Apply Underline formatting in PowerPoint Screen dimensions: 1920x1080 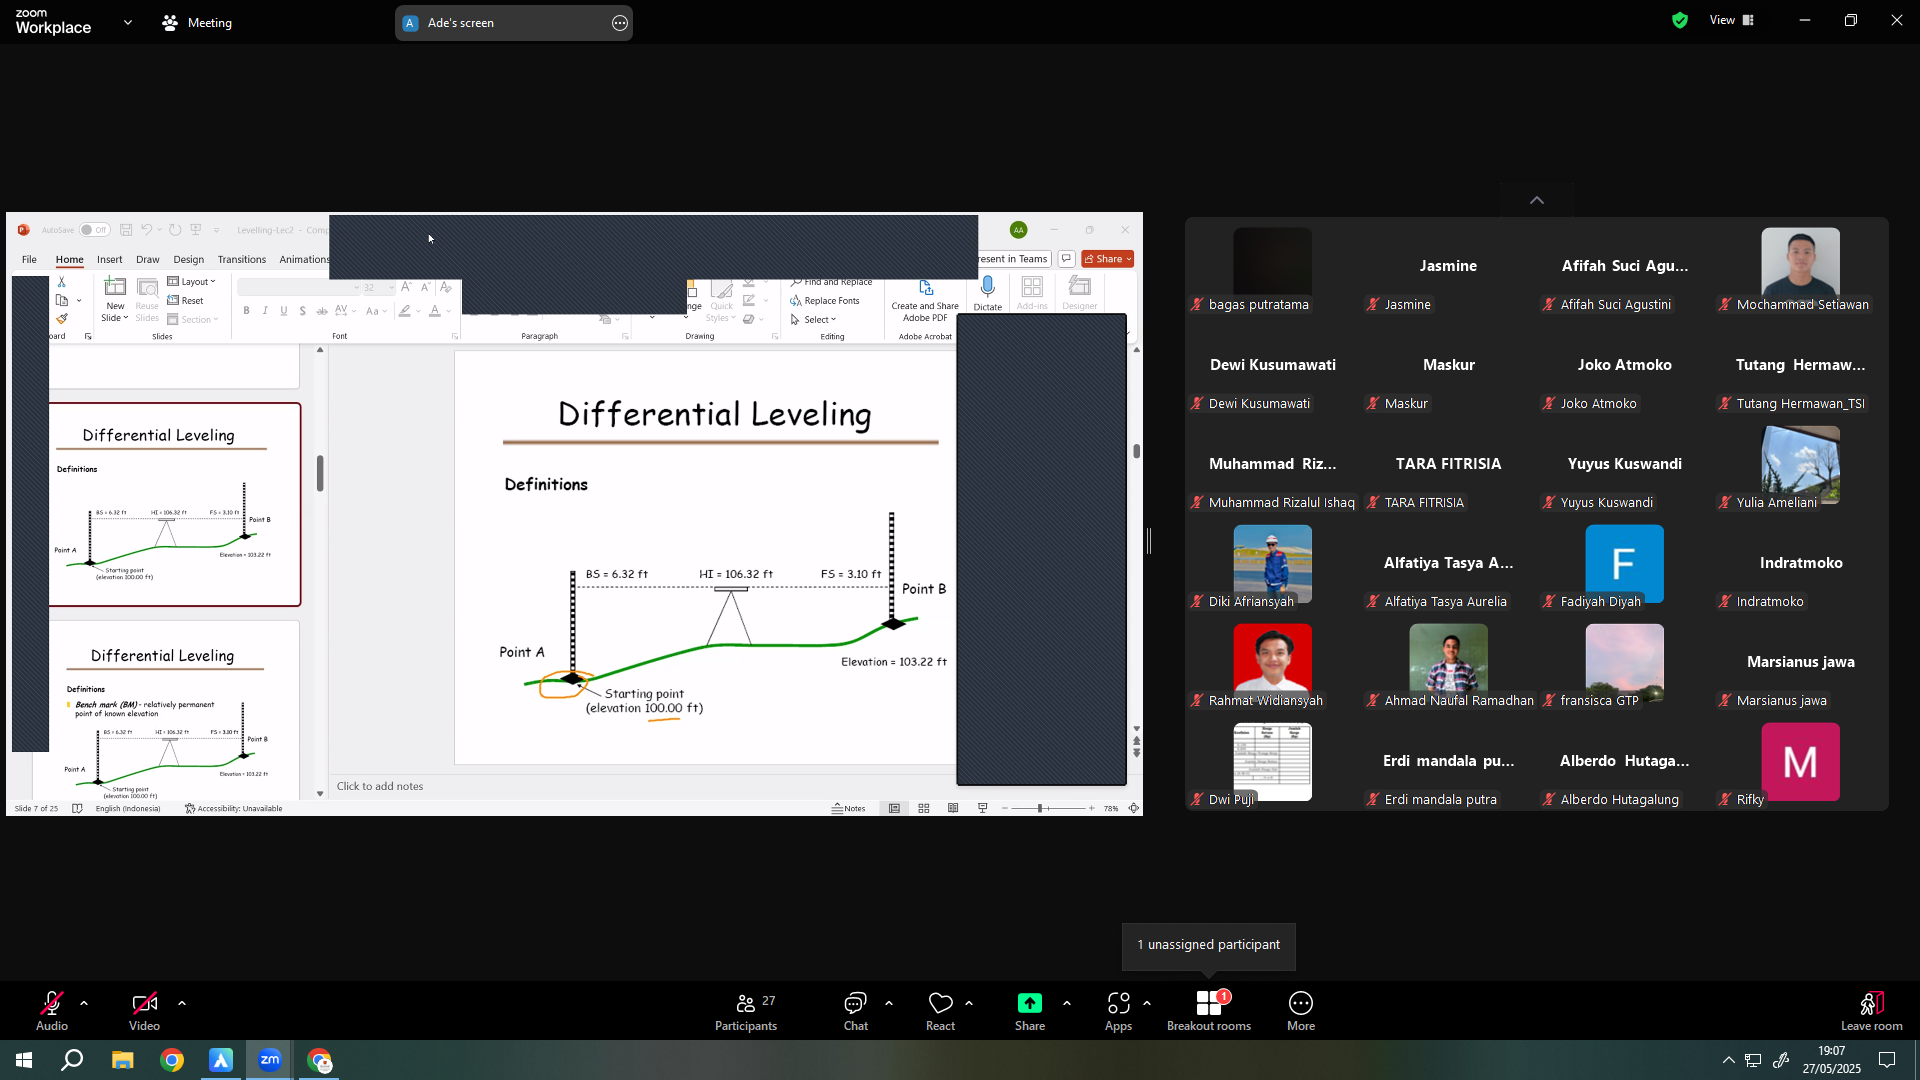[x=284, y=311]
